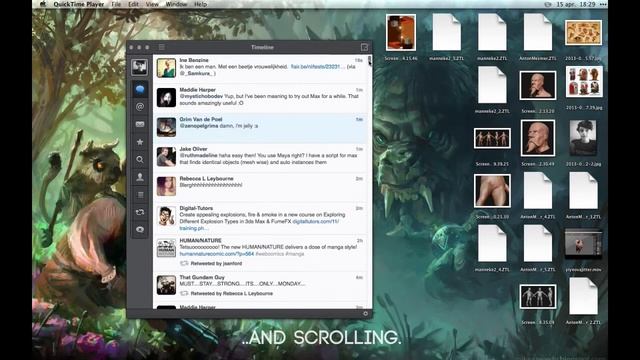The width and height of the screenshot is (640, 360).
Task: Select the 2013-0...5.57.jpg desktop image
Action: [583, 33]
